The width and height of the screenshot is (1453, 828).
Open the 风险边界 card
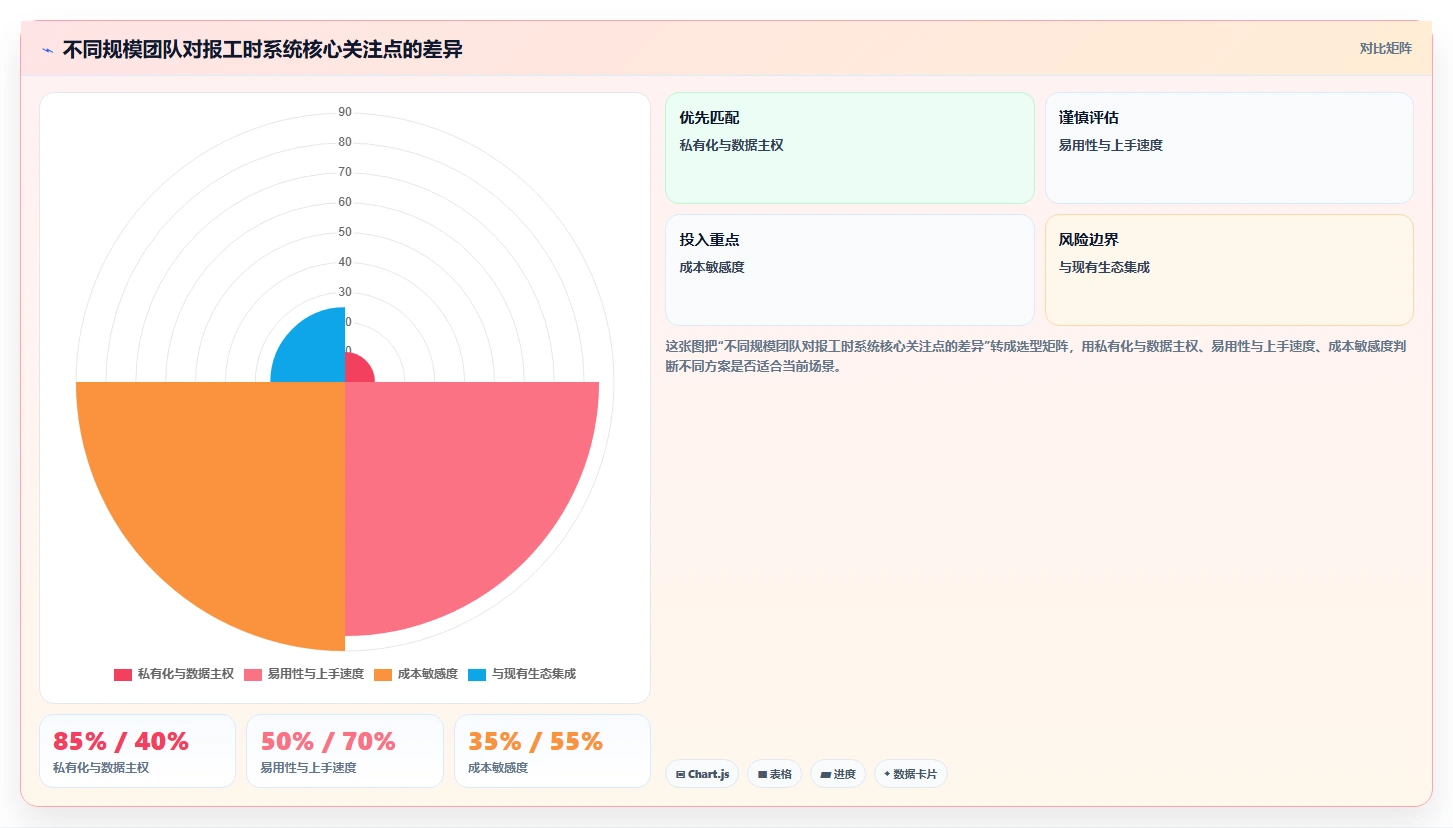(1229, 270)
